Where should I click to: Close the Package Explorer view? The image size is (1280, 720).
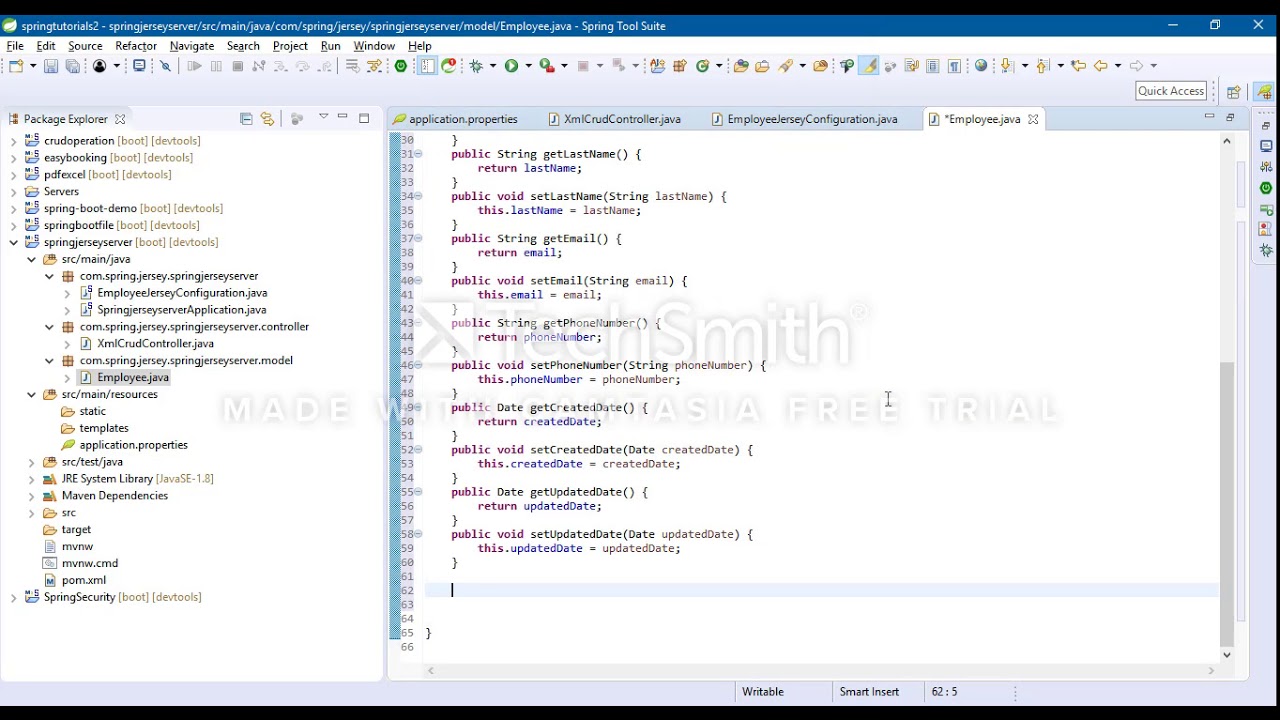point(120,119)
